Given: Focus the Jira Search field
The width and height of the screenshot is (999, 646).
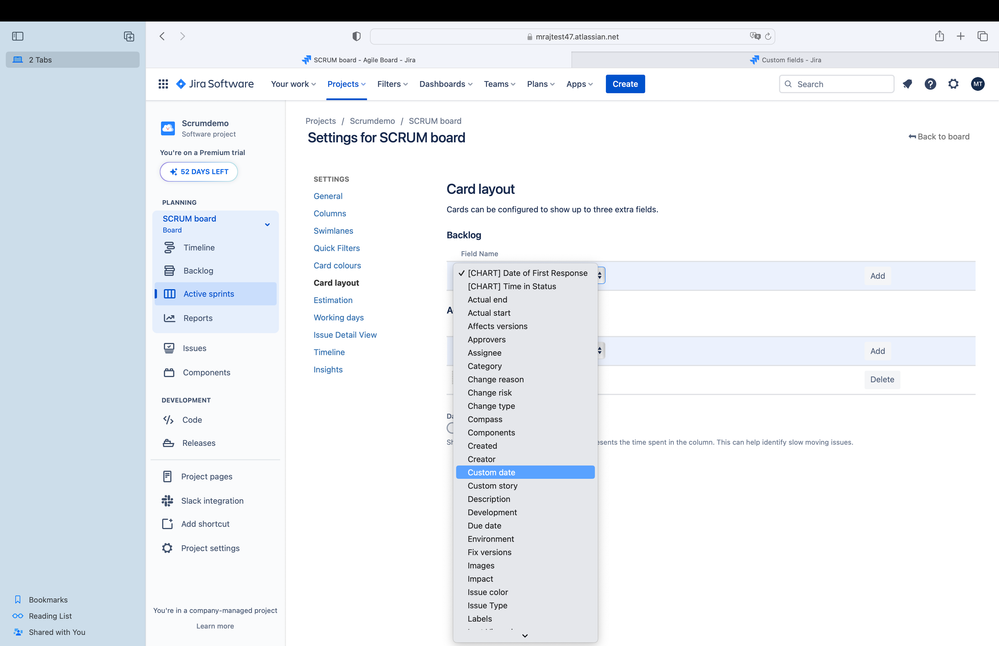Looking at the screenshot, I should 837,84.
